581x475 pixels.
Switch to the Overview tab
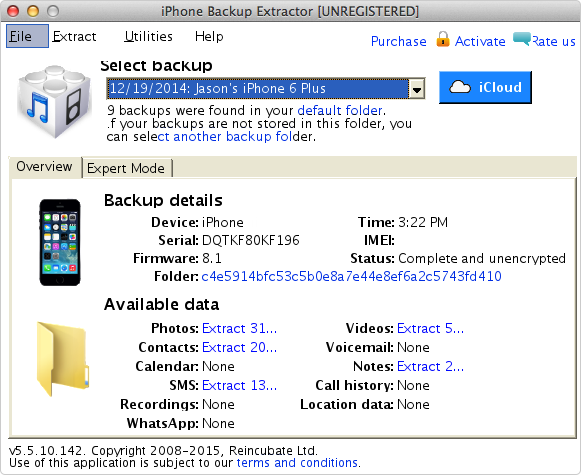coord(44,167)
